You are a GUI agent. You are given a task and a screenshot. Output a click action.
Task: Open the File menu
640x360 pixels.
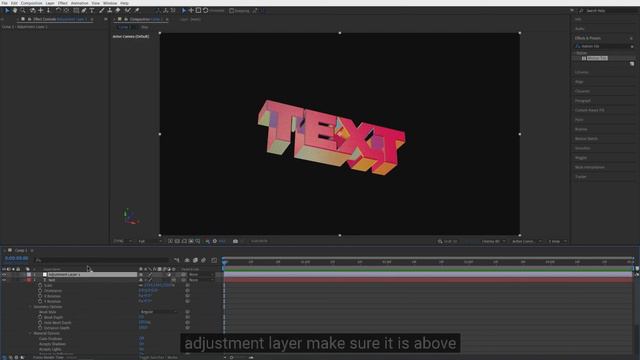(4, 3)
